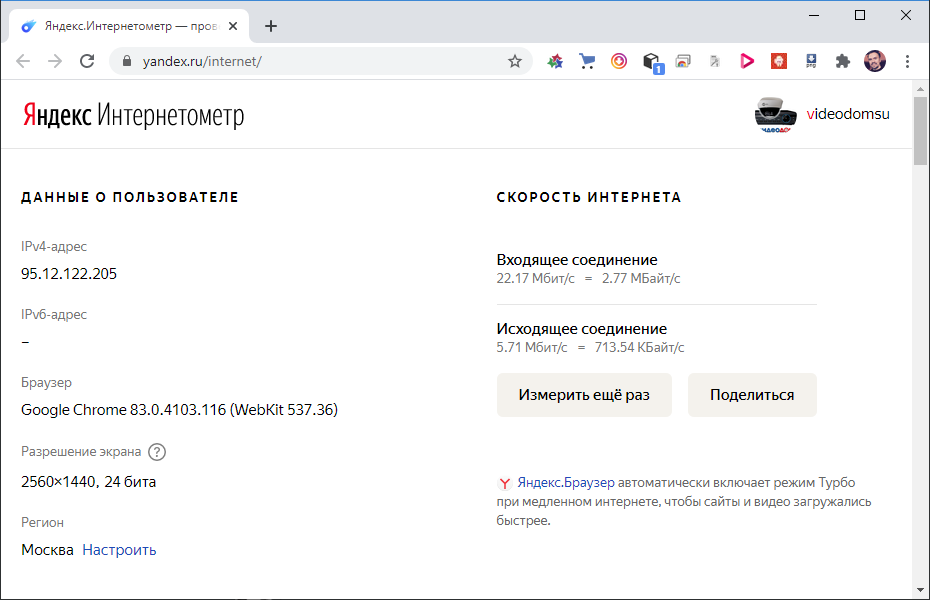
Task: Open the Chrome profile avatar
Action: click(875, 61)
